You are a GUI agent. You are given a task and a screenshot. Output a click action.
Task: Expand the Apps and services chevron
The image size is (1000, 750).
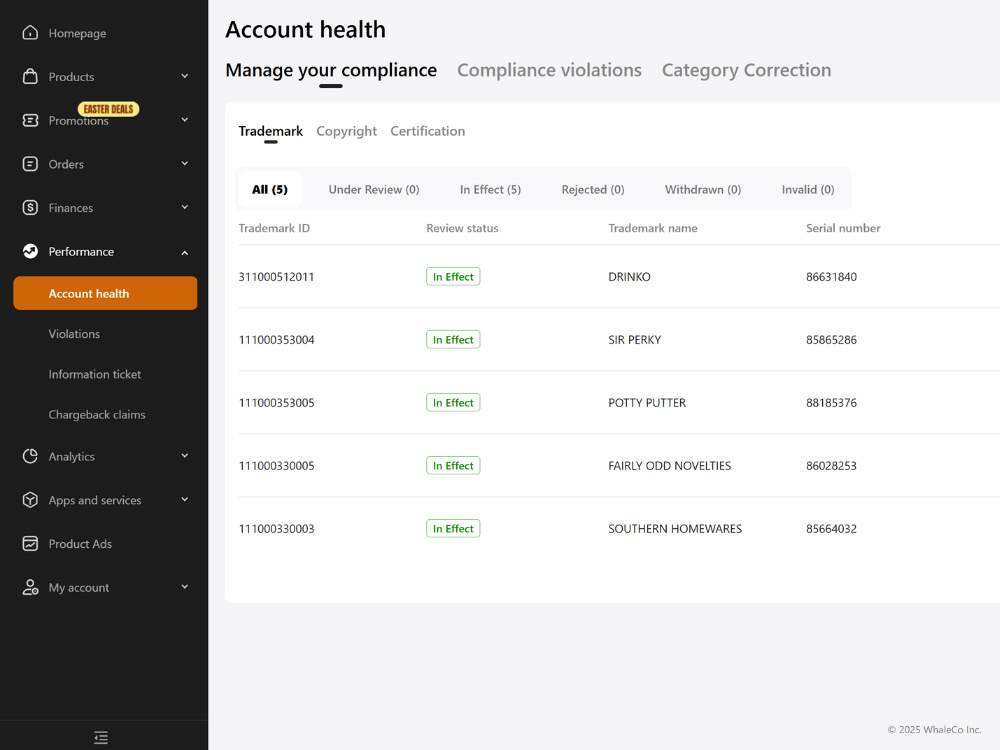point(184,500)
